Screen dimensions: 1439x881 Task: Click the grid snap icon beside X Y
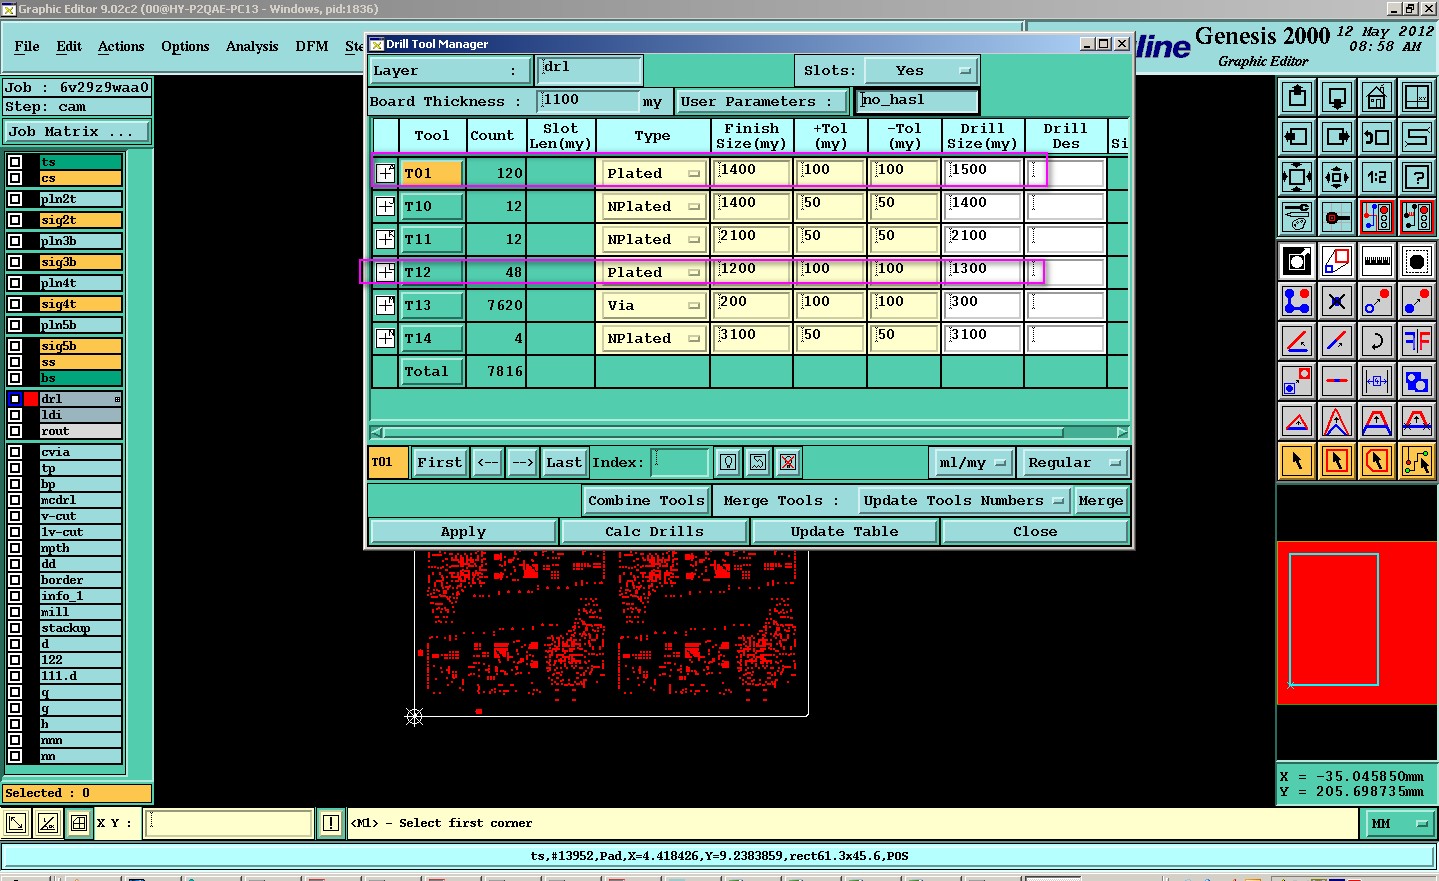(79, 823)
